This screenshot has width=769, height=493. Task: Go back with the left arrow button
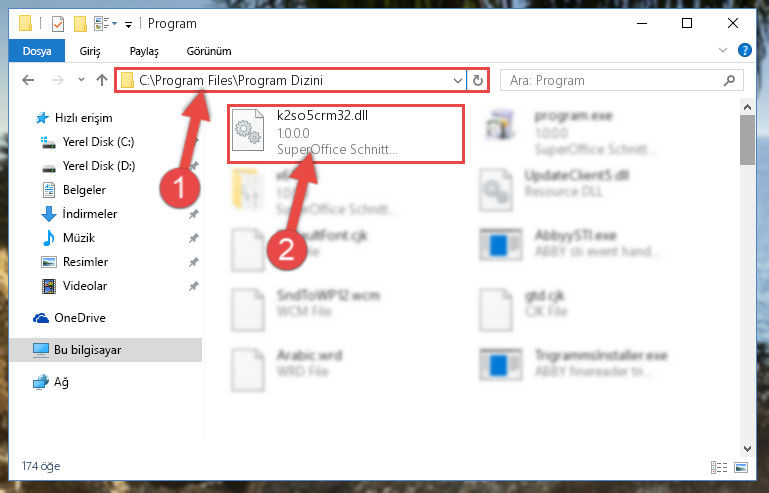[28, 80]
